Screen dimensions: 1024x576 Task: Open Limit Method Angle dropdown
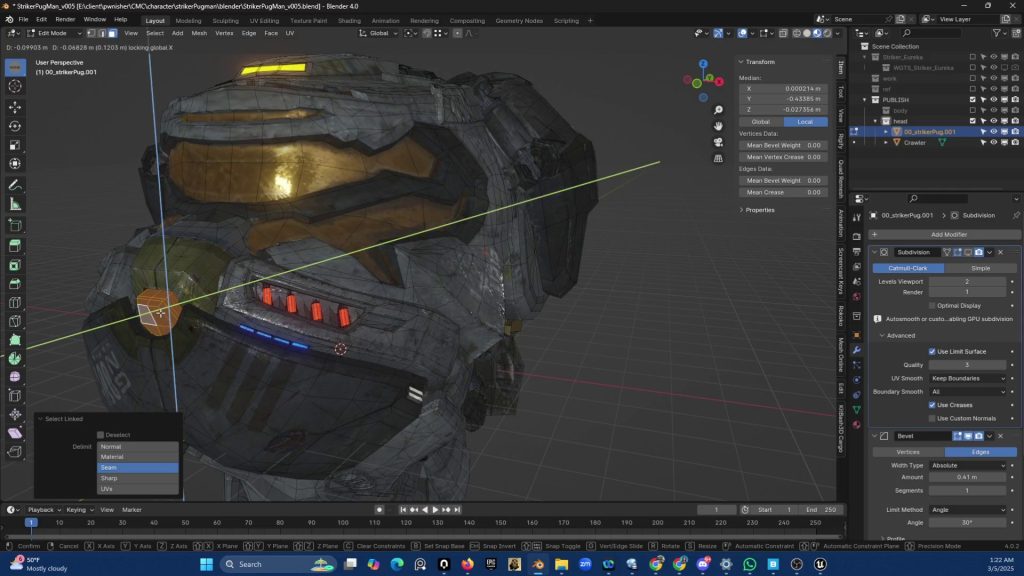coord(968,510)
